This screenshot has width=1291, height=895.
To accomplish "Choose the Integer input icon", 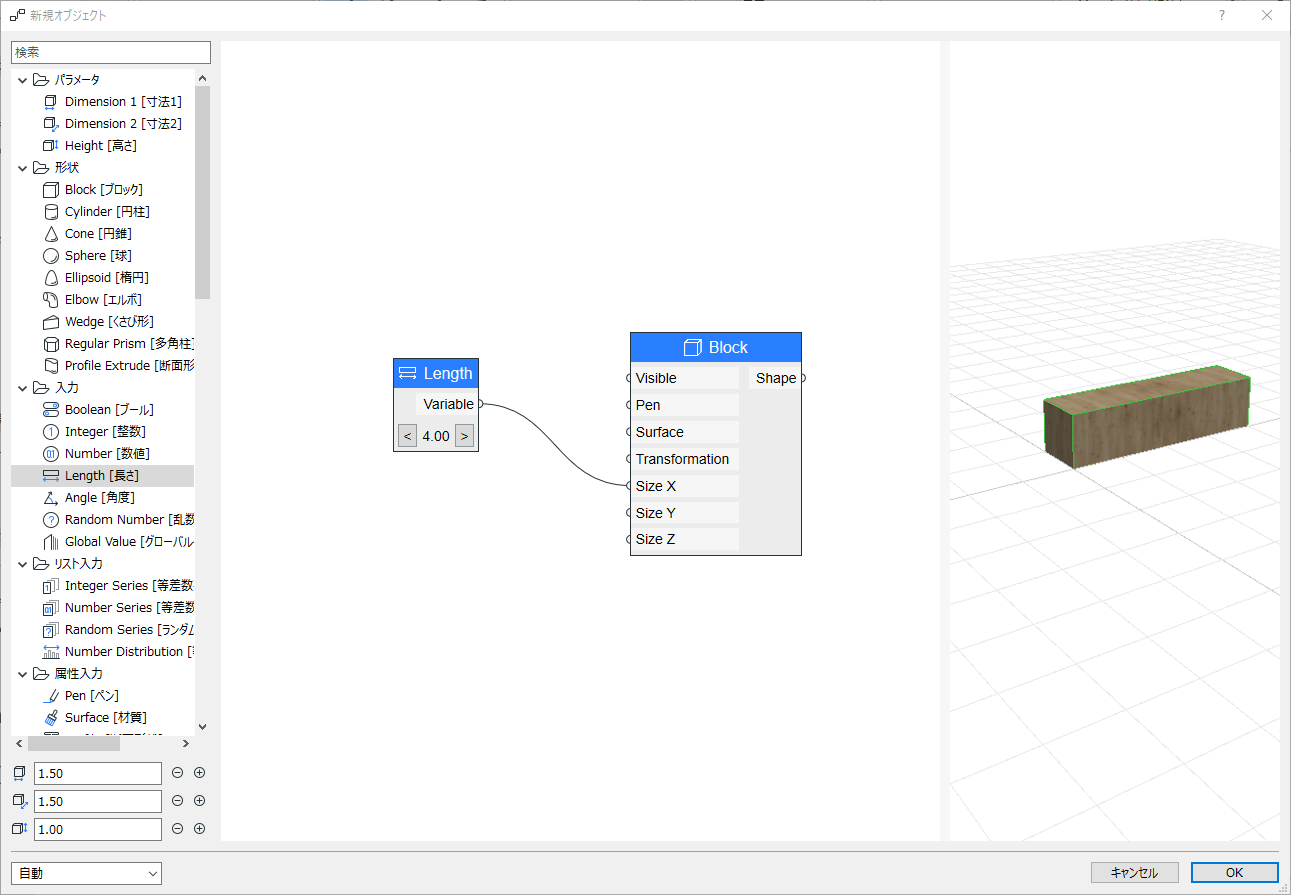I will 51,432.
